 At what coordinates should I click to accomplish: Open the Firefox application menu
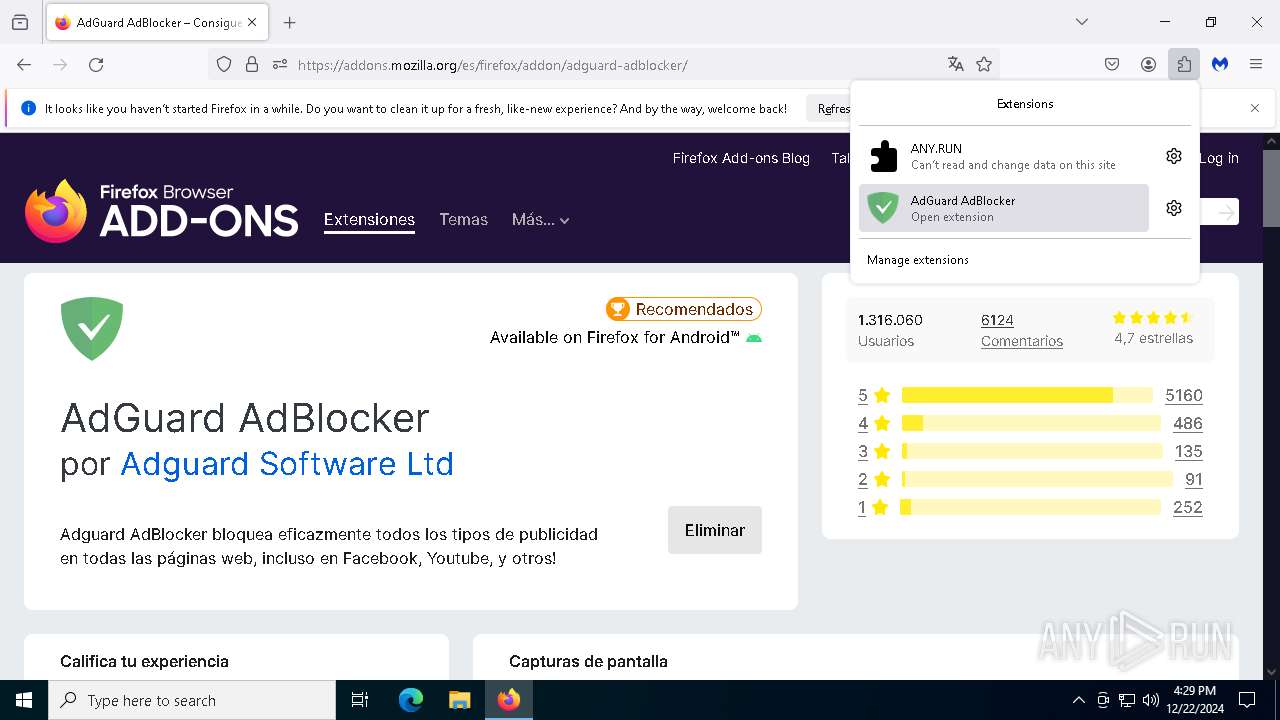point(1256,64)
